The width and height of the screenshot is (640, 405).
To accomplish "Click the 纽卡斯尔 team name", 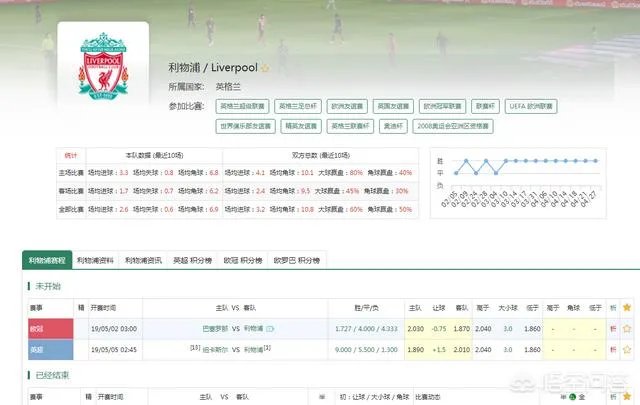I will point(216,351).
